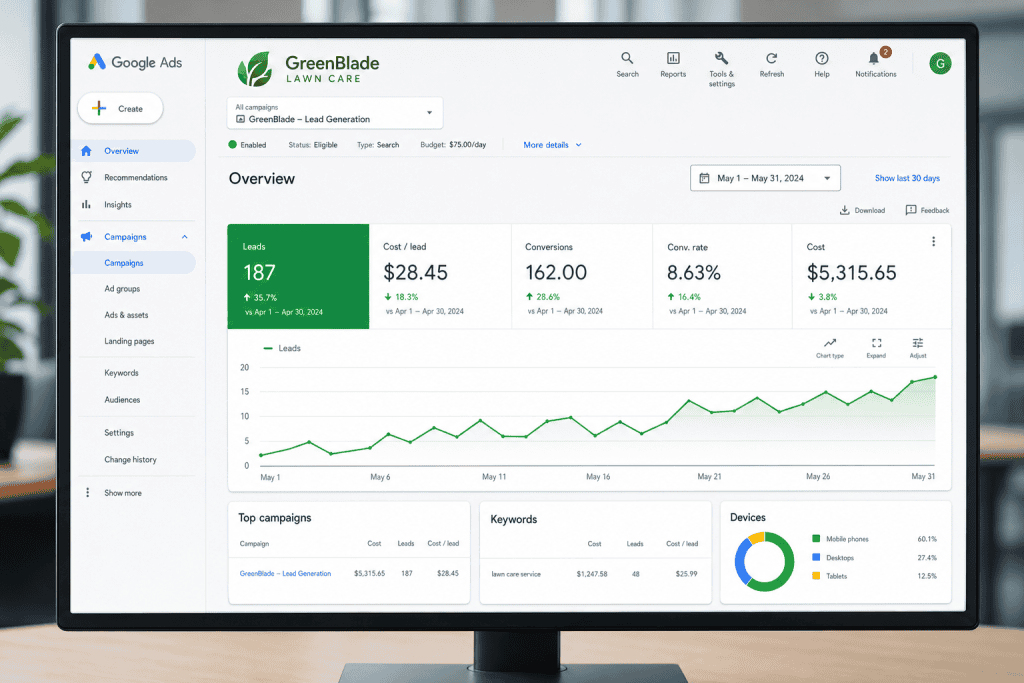Collapse the Campaigns section chevron
Screen dimensions: 1024x683
click(185, 236)
